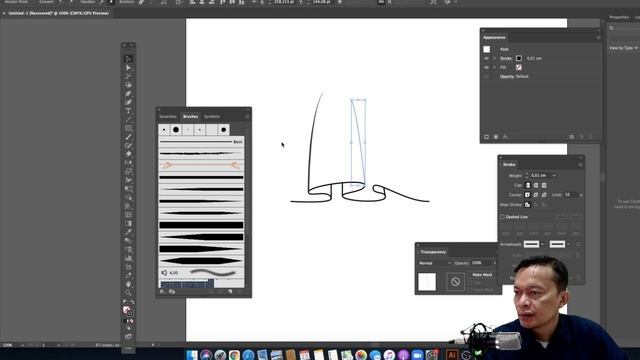Add New Fill in Appearance panel
This screenshot has width=640, height=360.
tap(496, 137)
